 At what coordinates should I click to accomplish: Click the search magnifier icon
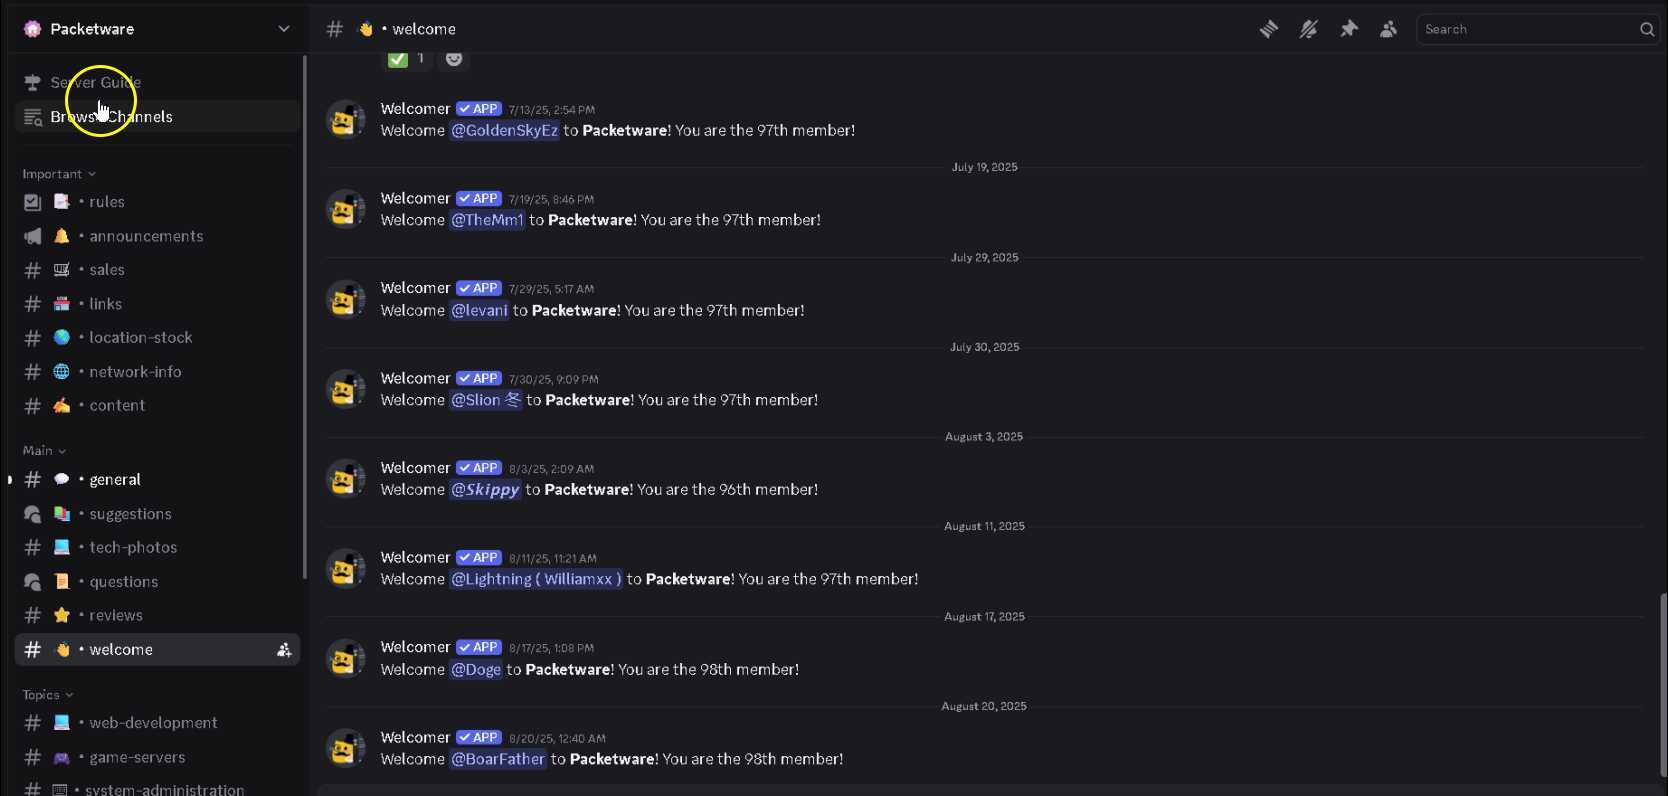pyautogui.click(x=1647, y=29)
